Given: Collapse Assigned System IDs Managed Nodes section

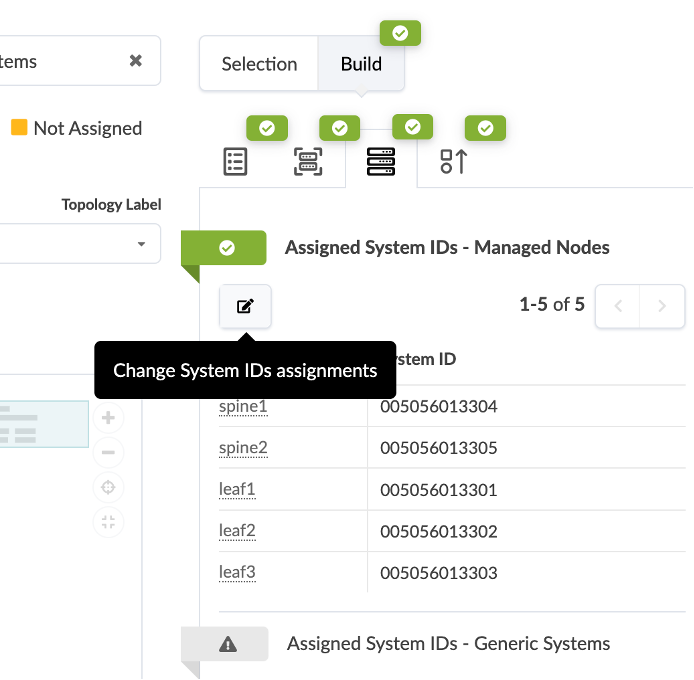Looking at the screenshot, I should click(226, 248).
